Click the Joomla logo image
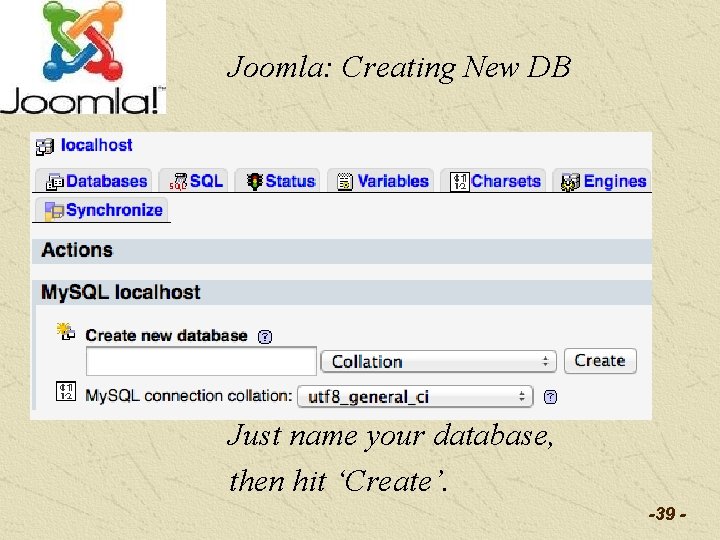 [x=83, y=57]
